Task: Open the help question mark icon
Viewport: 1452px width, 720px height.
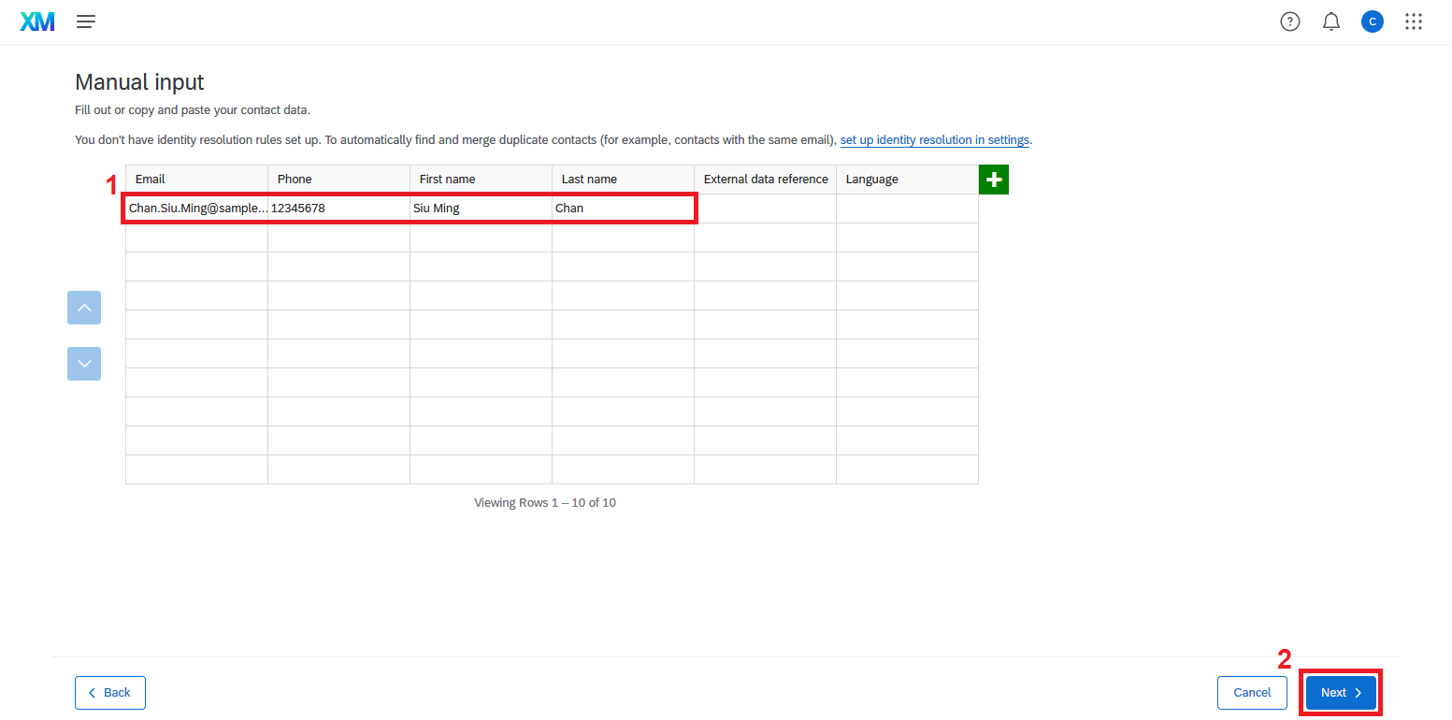Action: [1290, 21]
